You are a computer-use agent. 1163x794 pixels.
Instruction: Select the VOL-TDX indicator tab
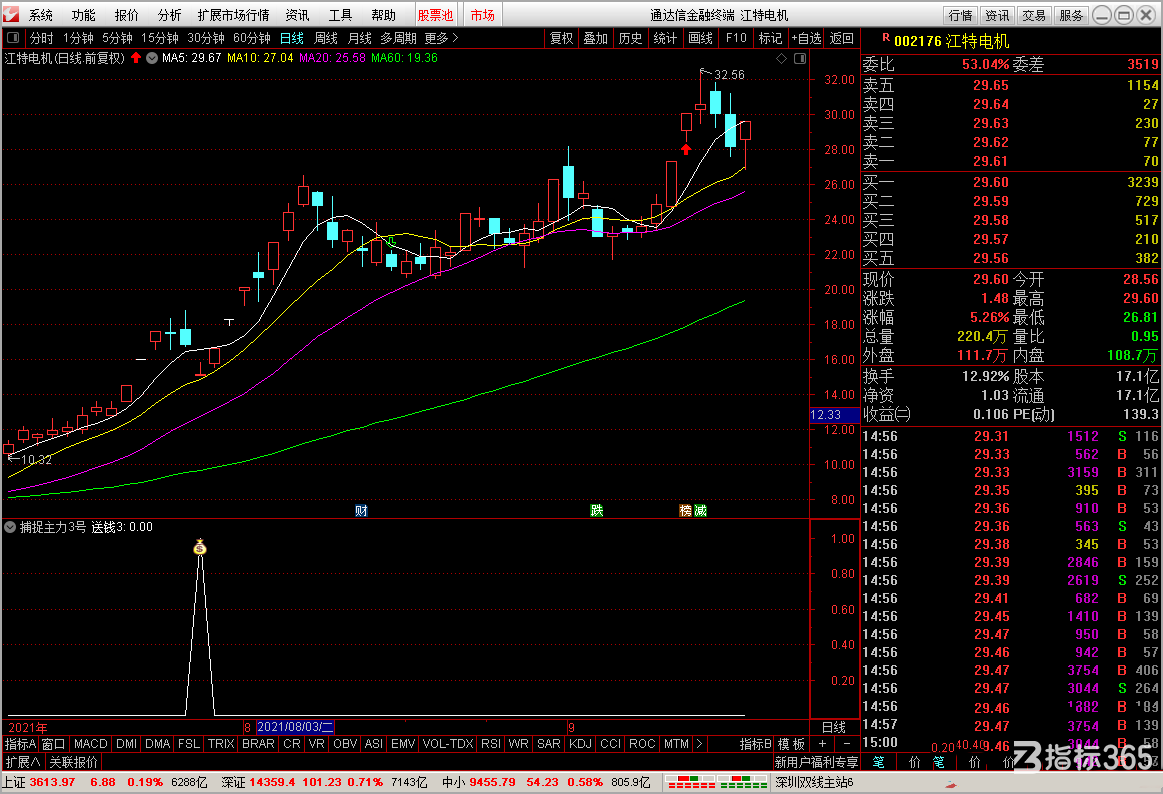tap(448, 744)
